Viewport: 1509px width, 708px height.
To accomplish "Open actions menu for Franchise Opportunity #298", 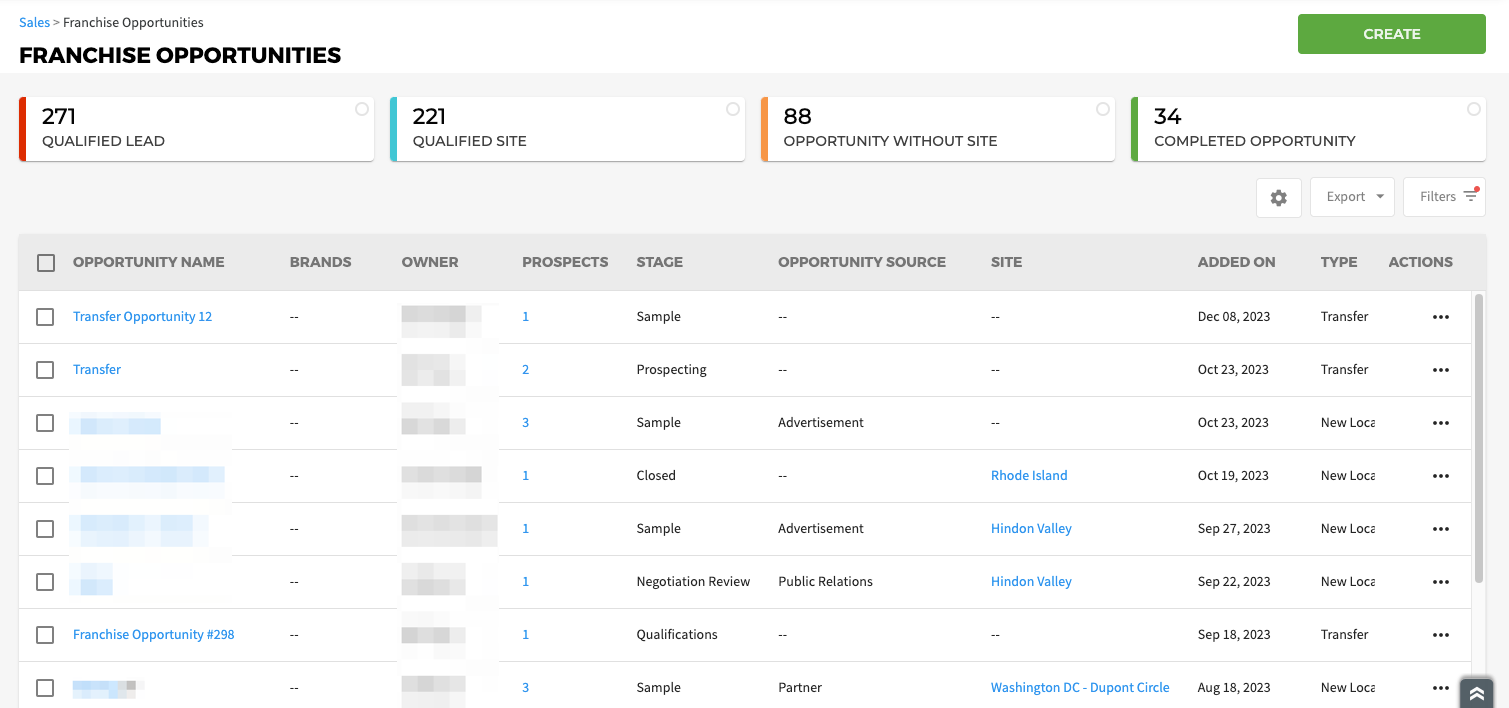I will [x=1440, y=635].
